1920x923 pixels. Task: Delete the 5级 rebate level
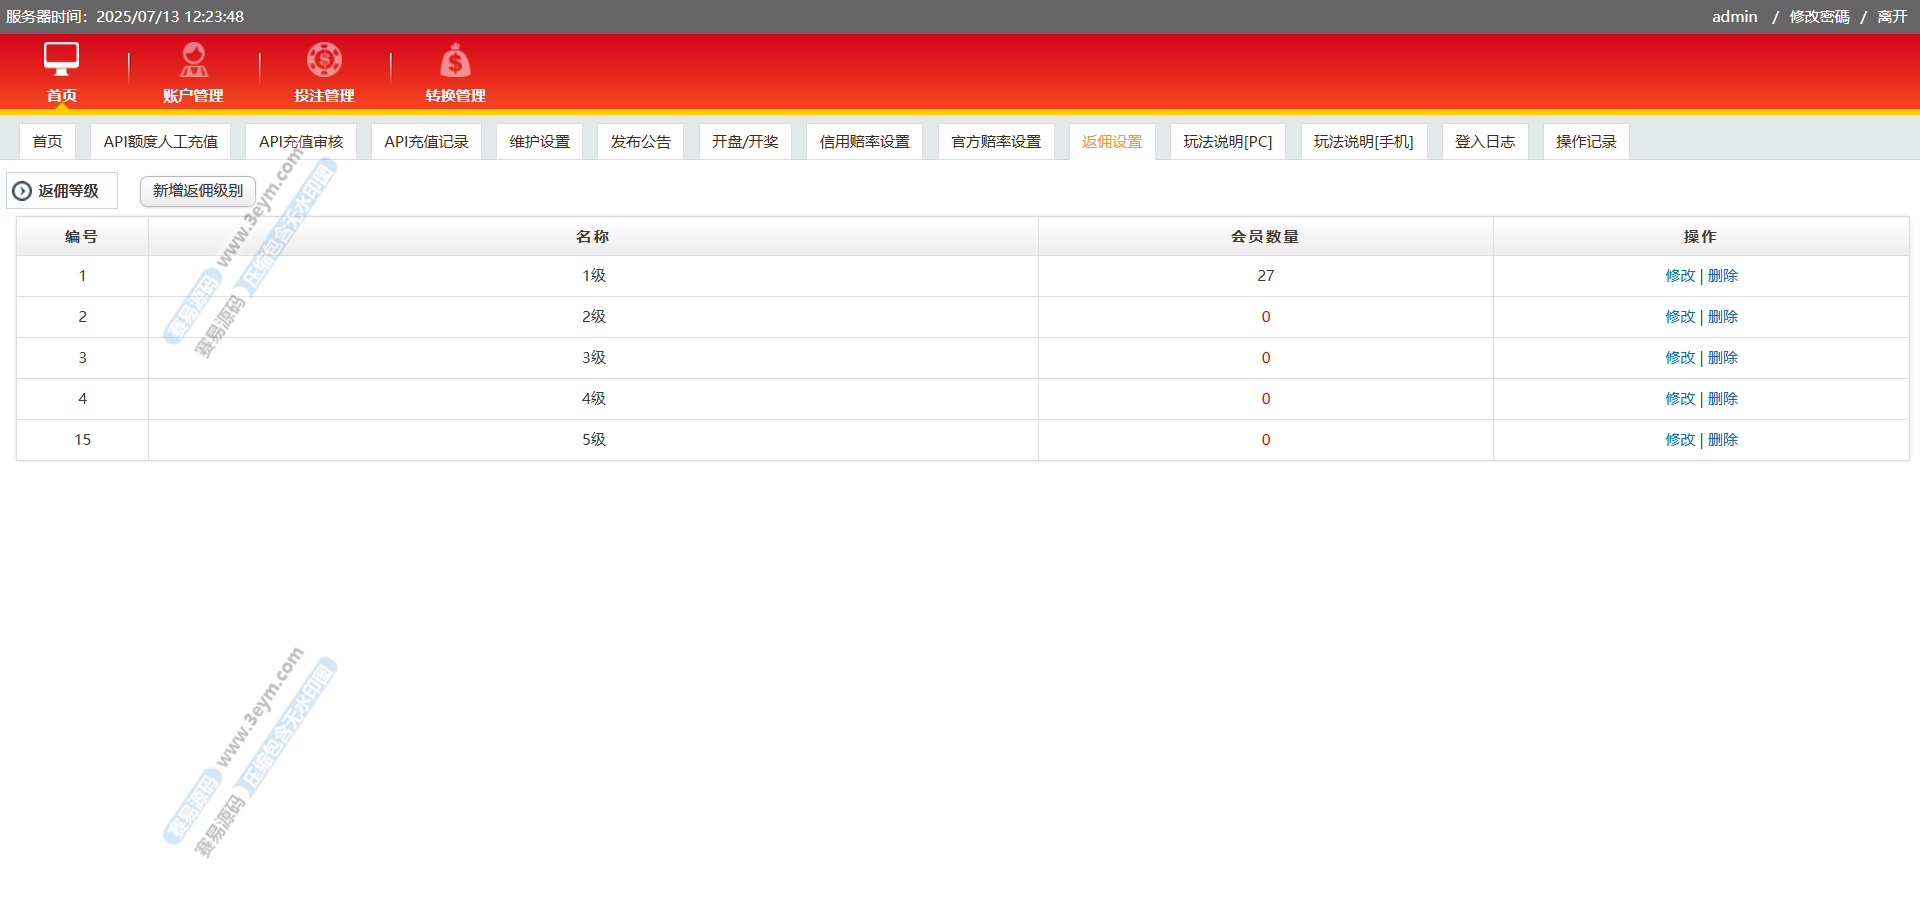(1722, 440)
